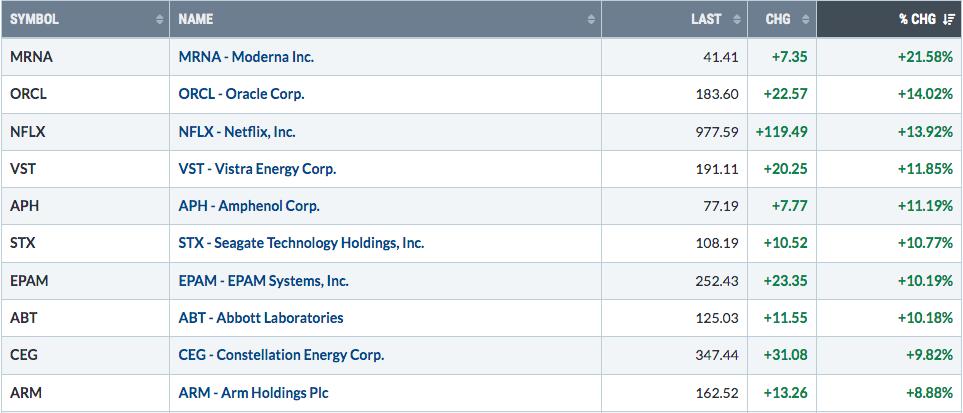The image size is (963, 413).
Task: Open STX - Seagate Technology Holdings link
Action: (x=301, y=243)
